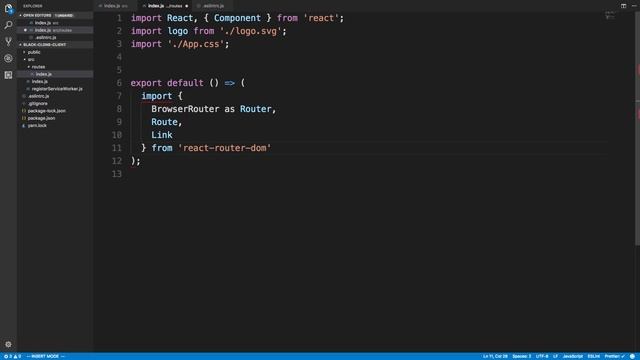Place cursor on './App.css' in line 3

196,44
